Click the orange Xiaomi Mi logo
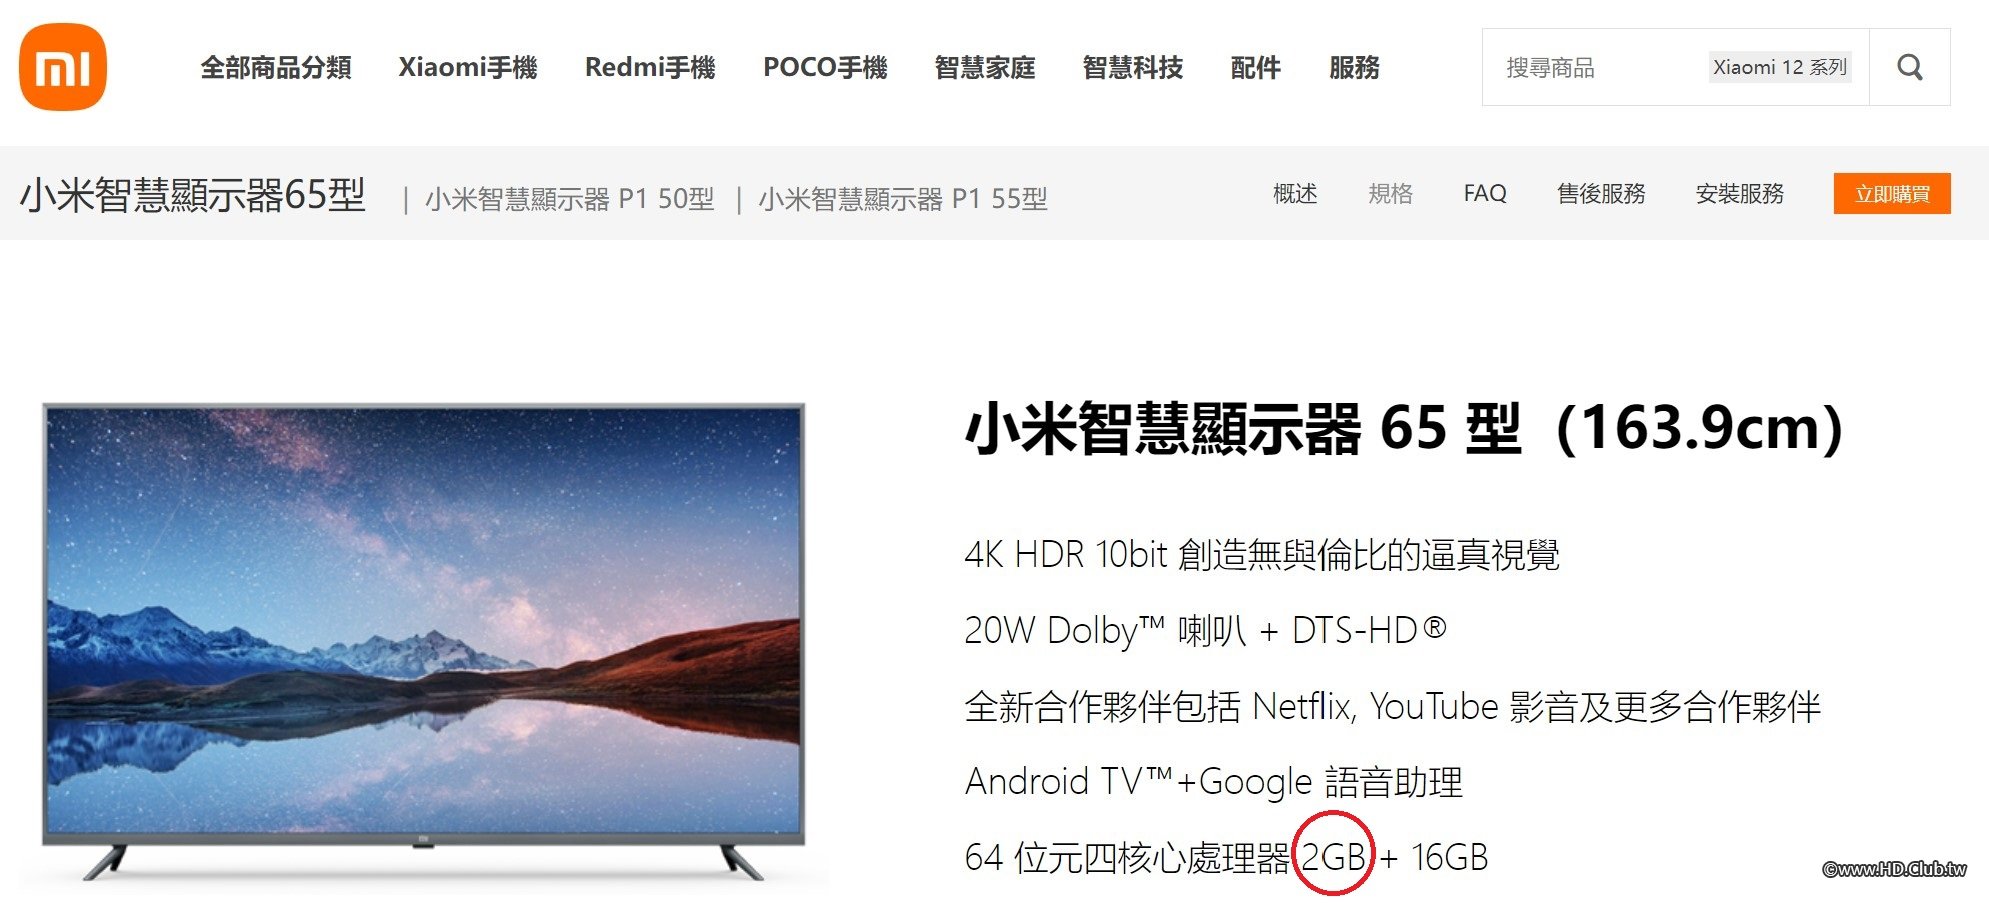The image size is (1989, 903). pyautogui.click(x=63, y=67)
